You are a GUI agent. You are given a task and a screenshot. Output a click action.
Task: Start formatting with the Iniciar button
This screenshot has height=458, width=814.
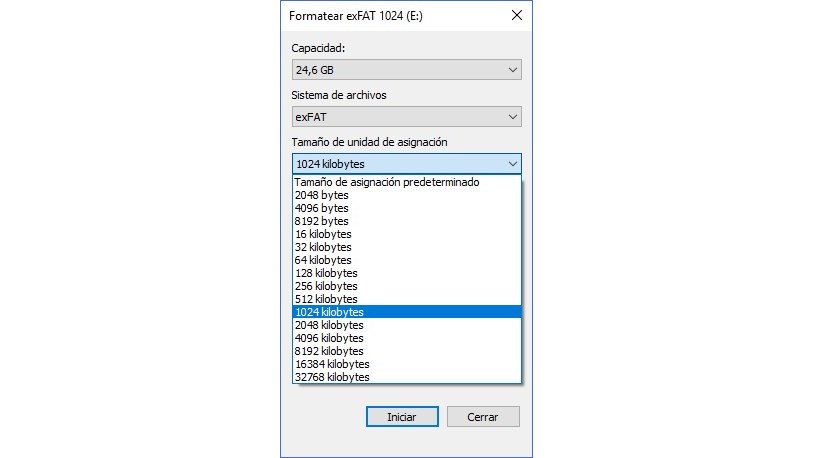tap(402, 416)
